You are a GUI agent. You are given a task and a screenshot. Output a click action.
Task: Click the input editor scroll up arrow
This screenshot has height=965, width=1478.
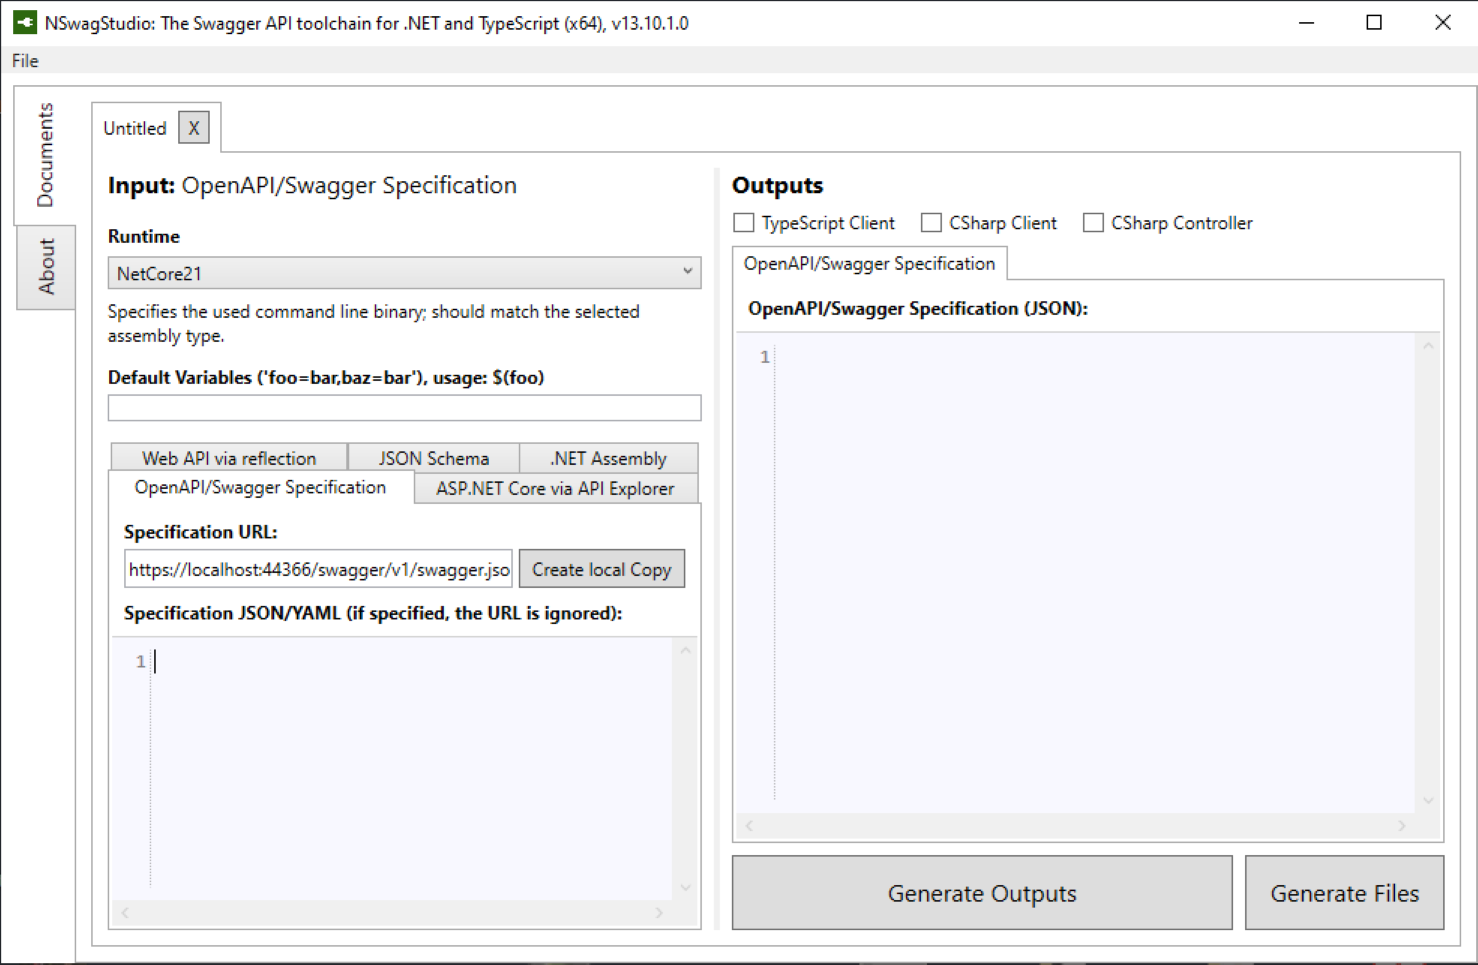pos(685,651)
